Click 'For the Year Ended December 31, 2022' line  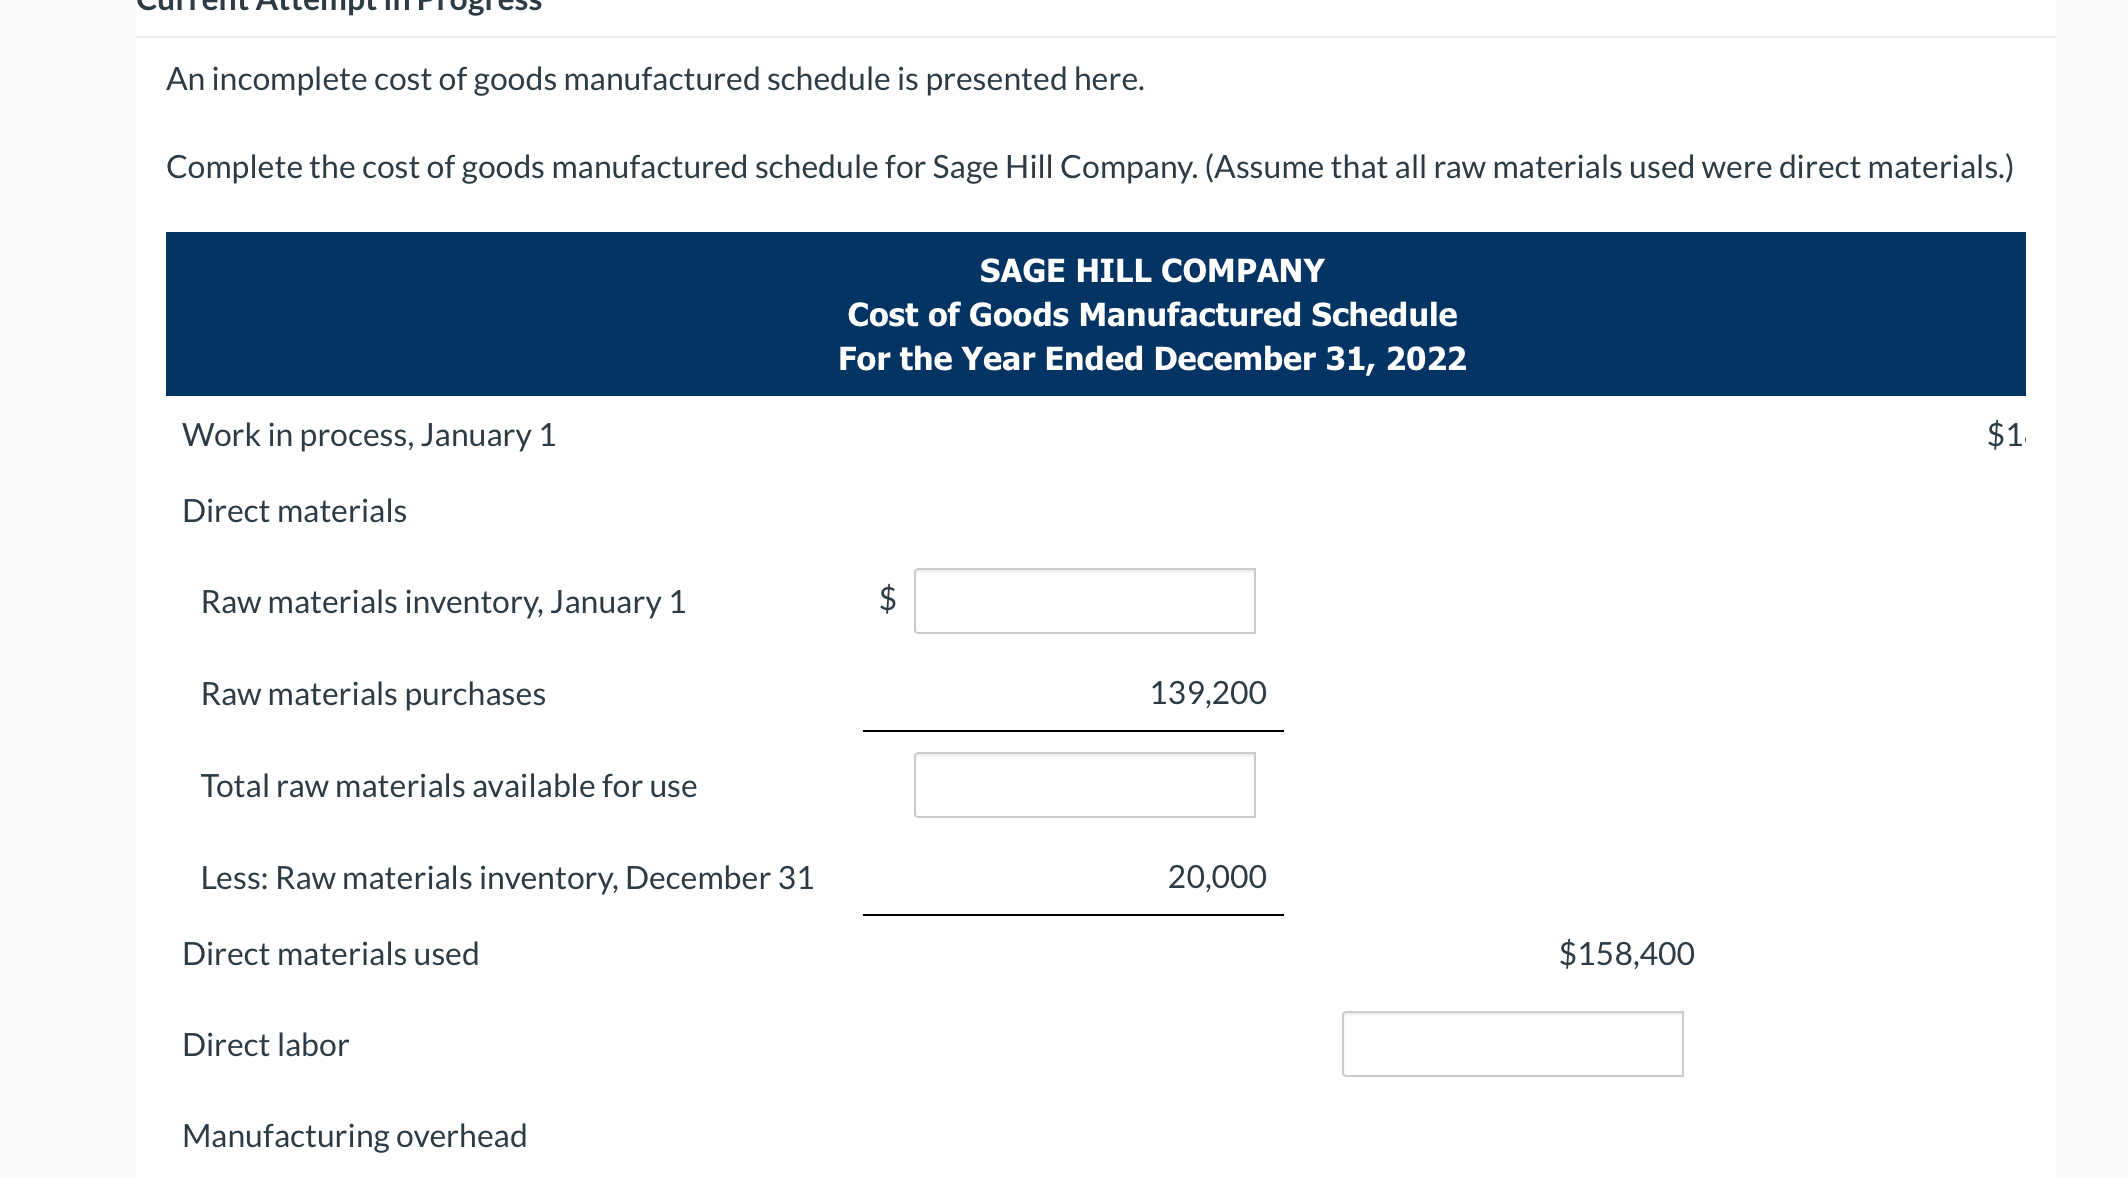tap(1152, 358)
